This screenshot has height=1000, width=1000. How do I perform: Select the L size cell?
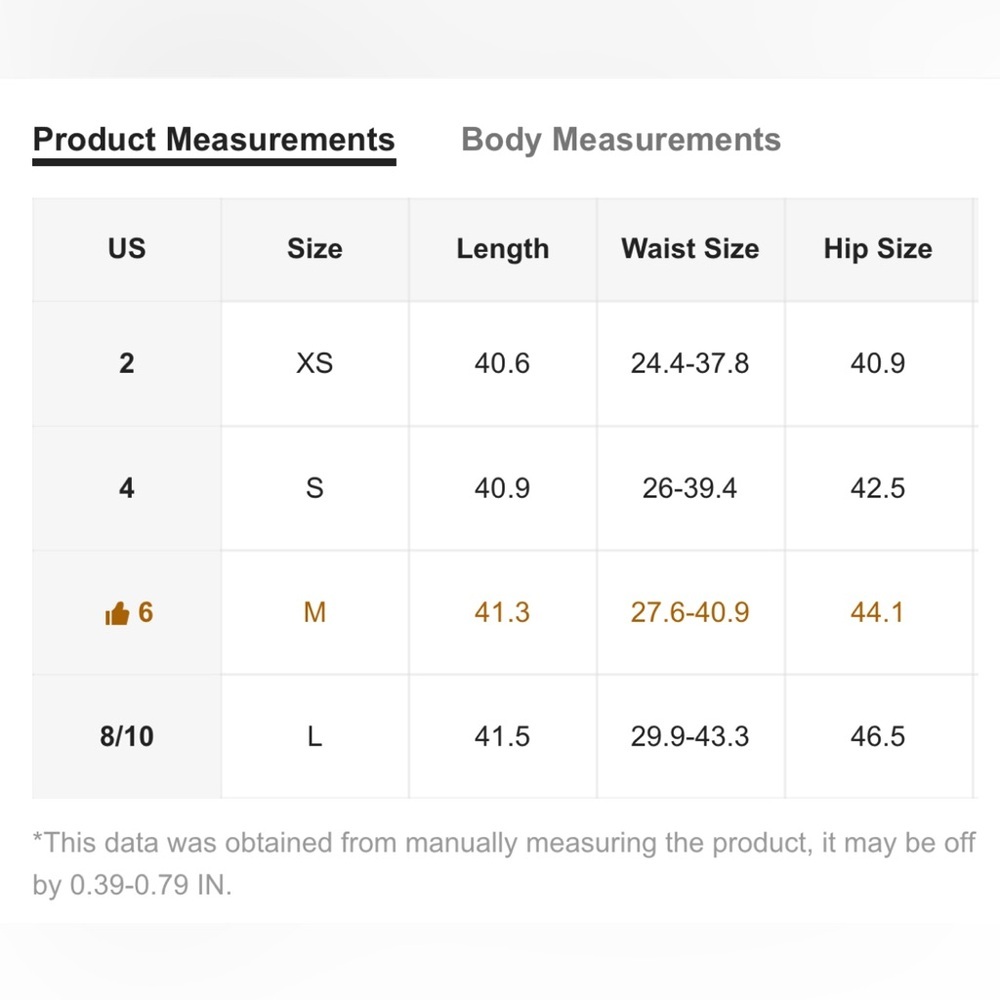tap(314, 737)
